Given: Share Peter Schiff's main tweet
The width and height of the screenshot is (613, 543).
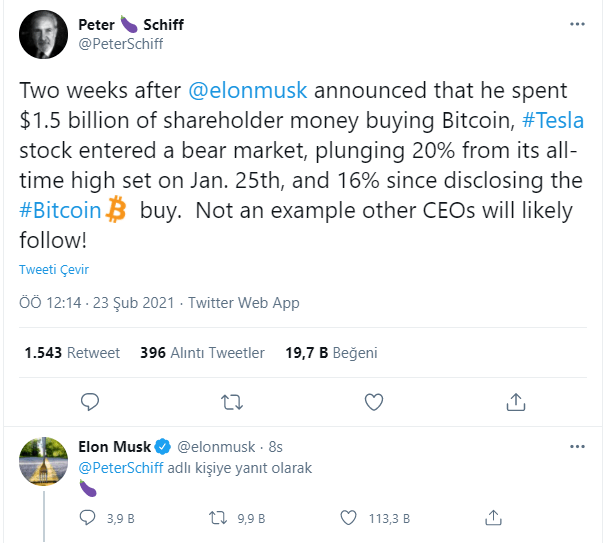Looking at the screenshot, I should [x=516, y=402].
